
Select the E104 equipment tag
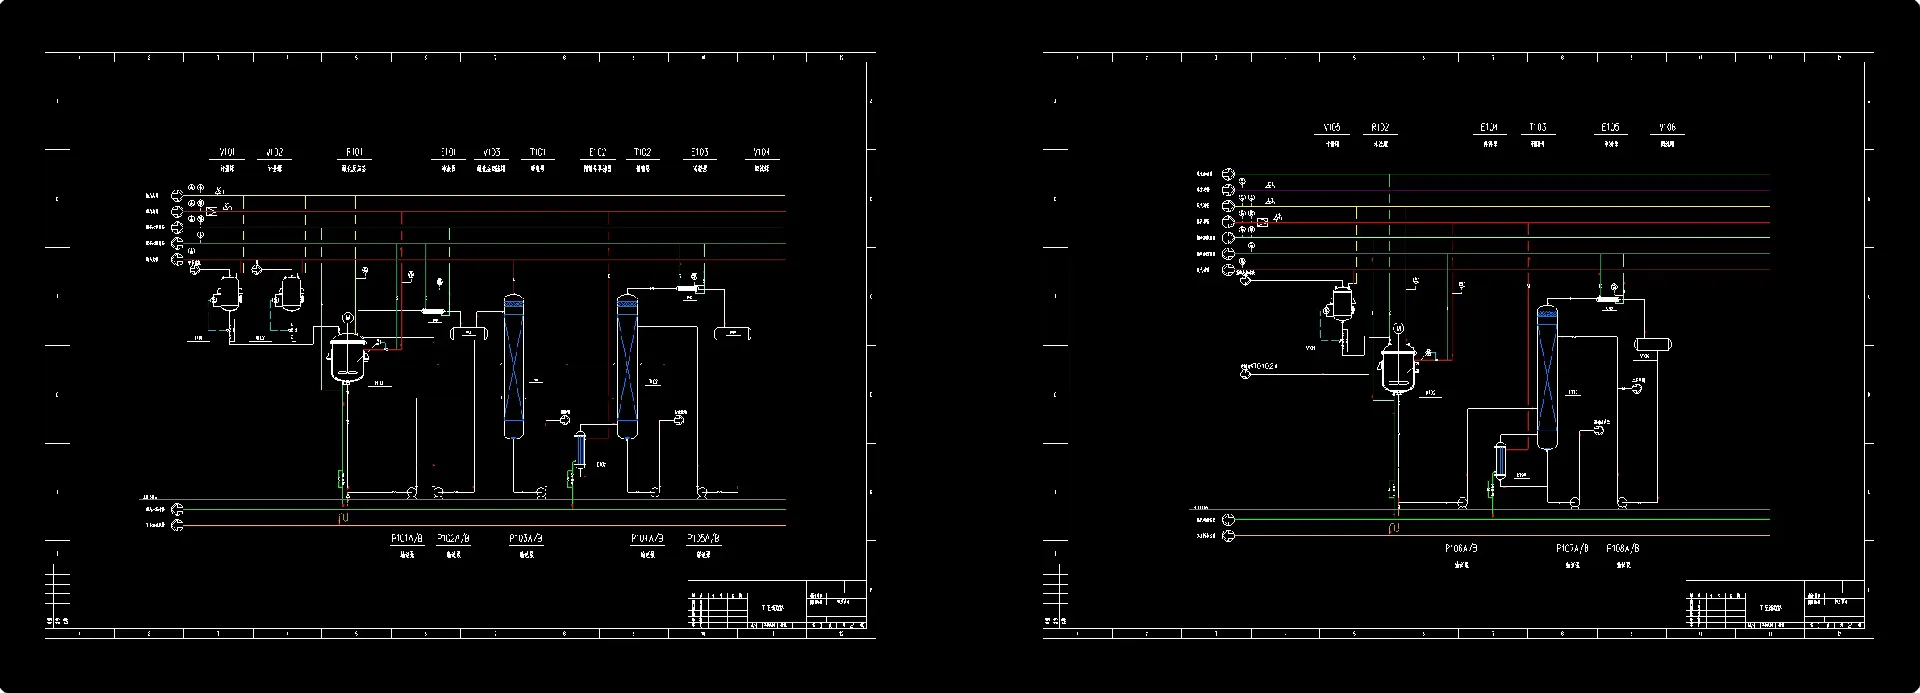click(1489, 128)
